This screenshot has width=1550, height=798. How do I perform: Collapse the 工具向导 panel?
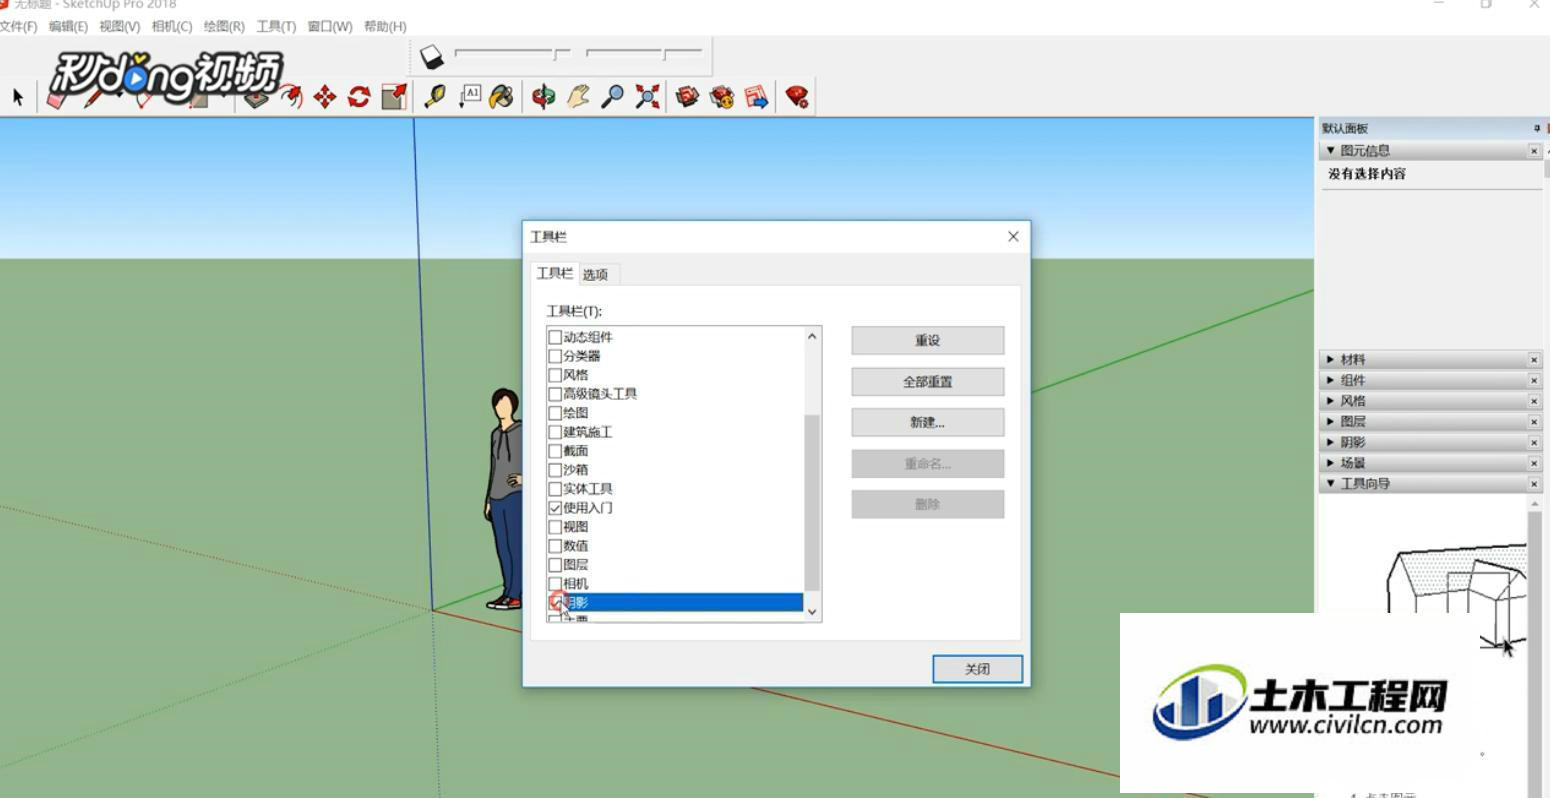click(x=1330, y=483)
